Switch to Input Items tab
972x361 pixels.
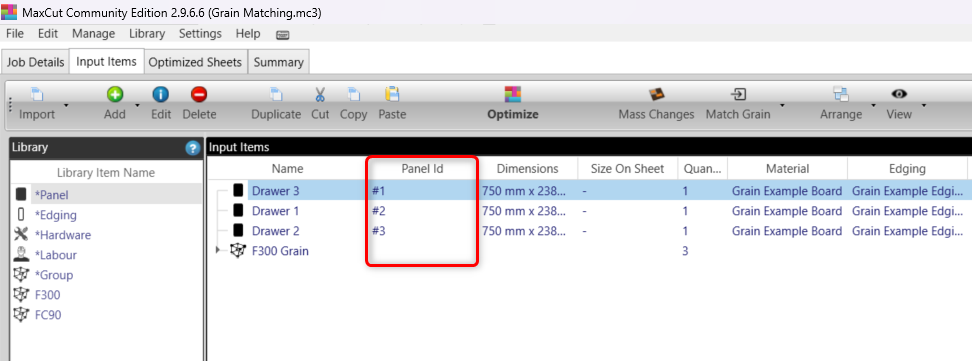click(107, 61)
